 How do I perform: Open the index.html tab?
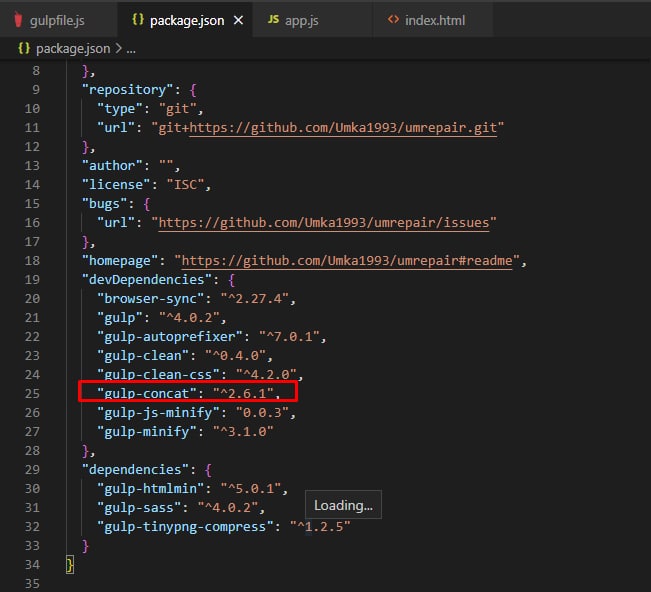click(x=433, y=20)
